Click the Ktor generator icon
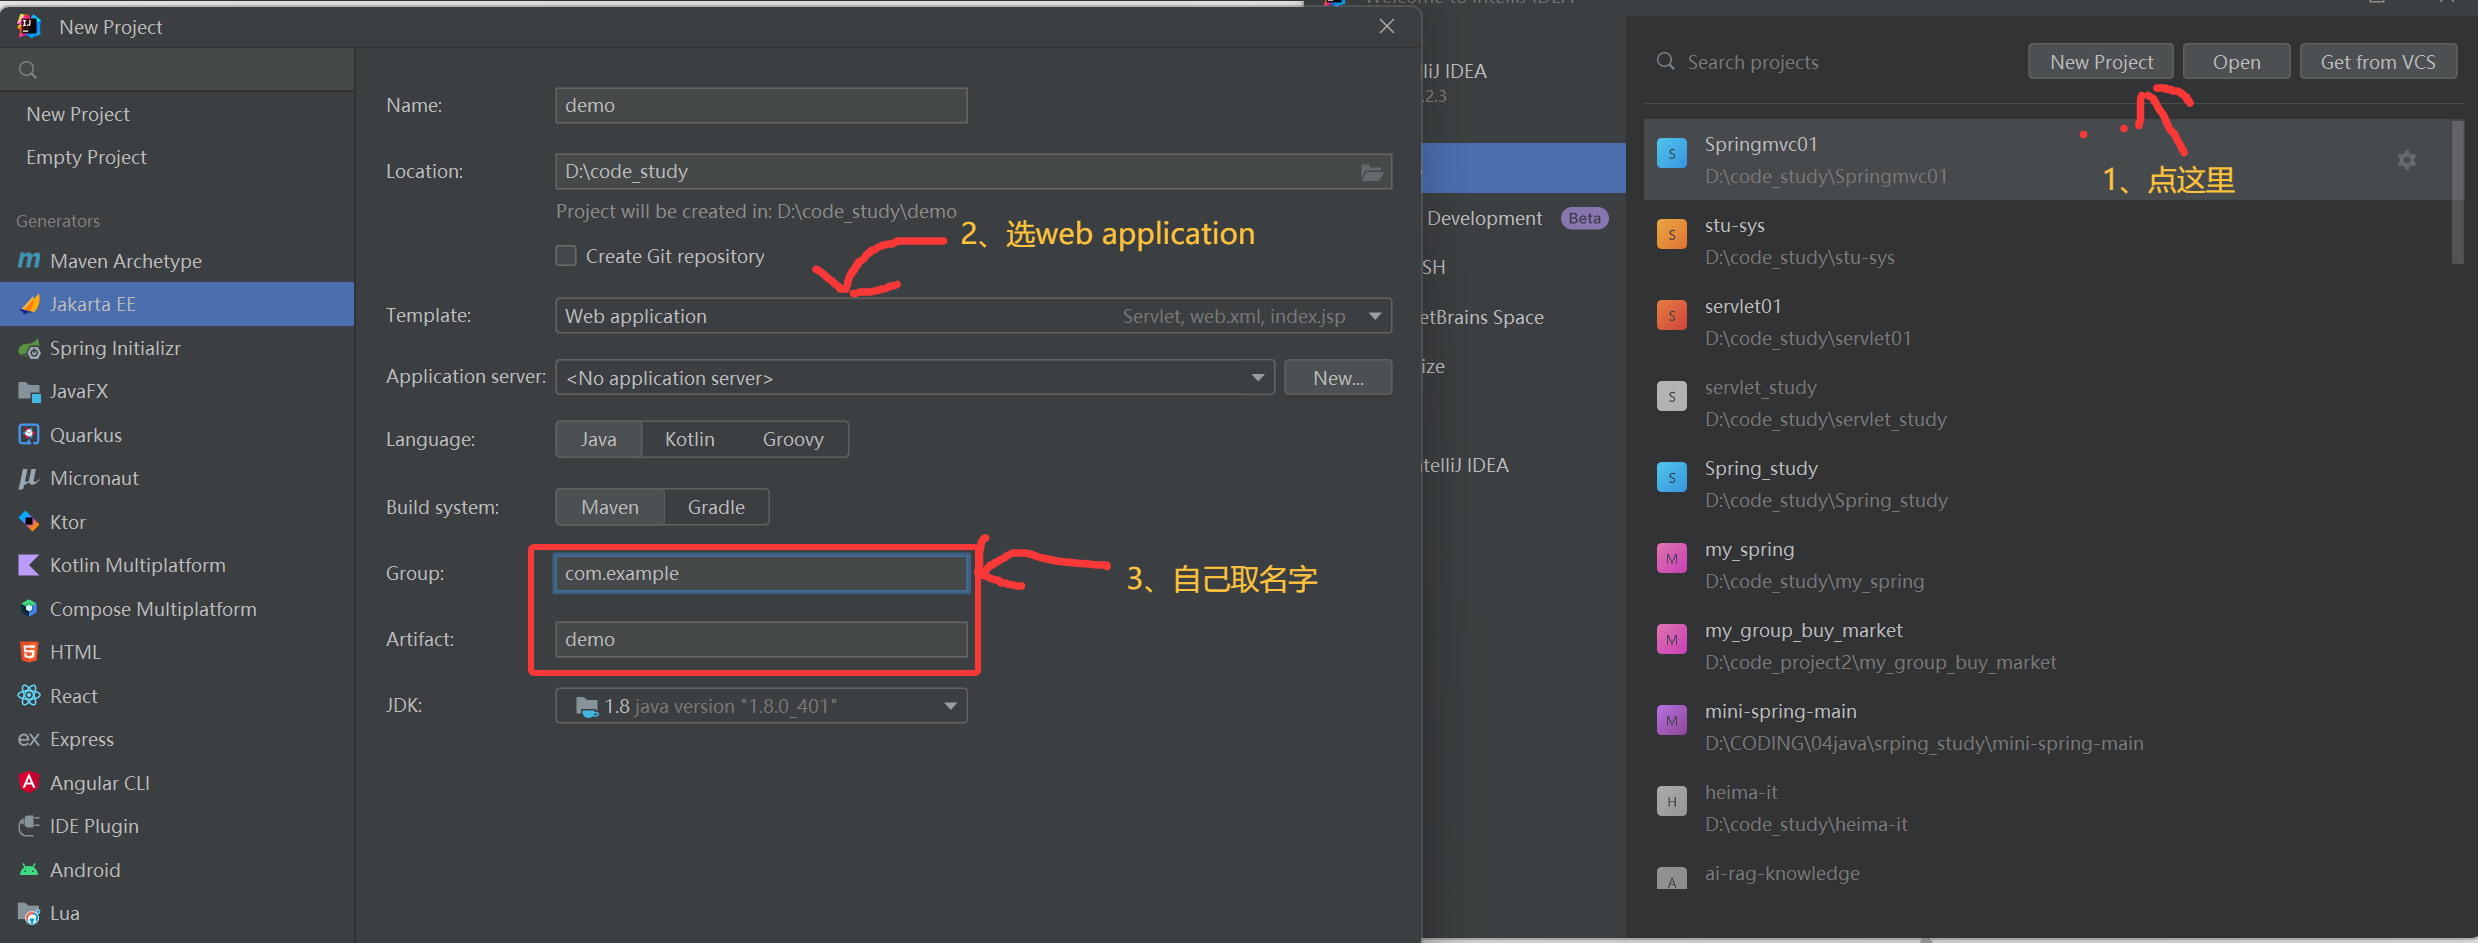This screenshot has height=943, width=2478. tap(29, 522)
